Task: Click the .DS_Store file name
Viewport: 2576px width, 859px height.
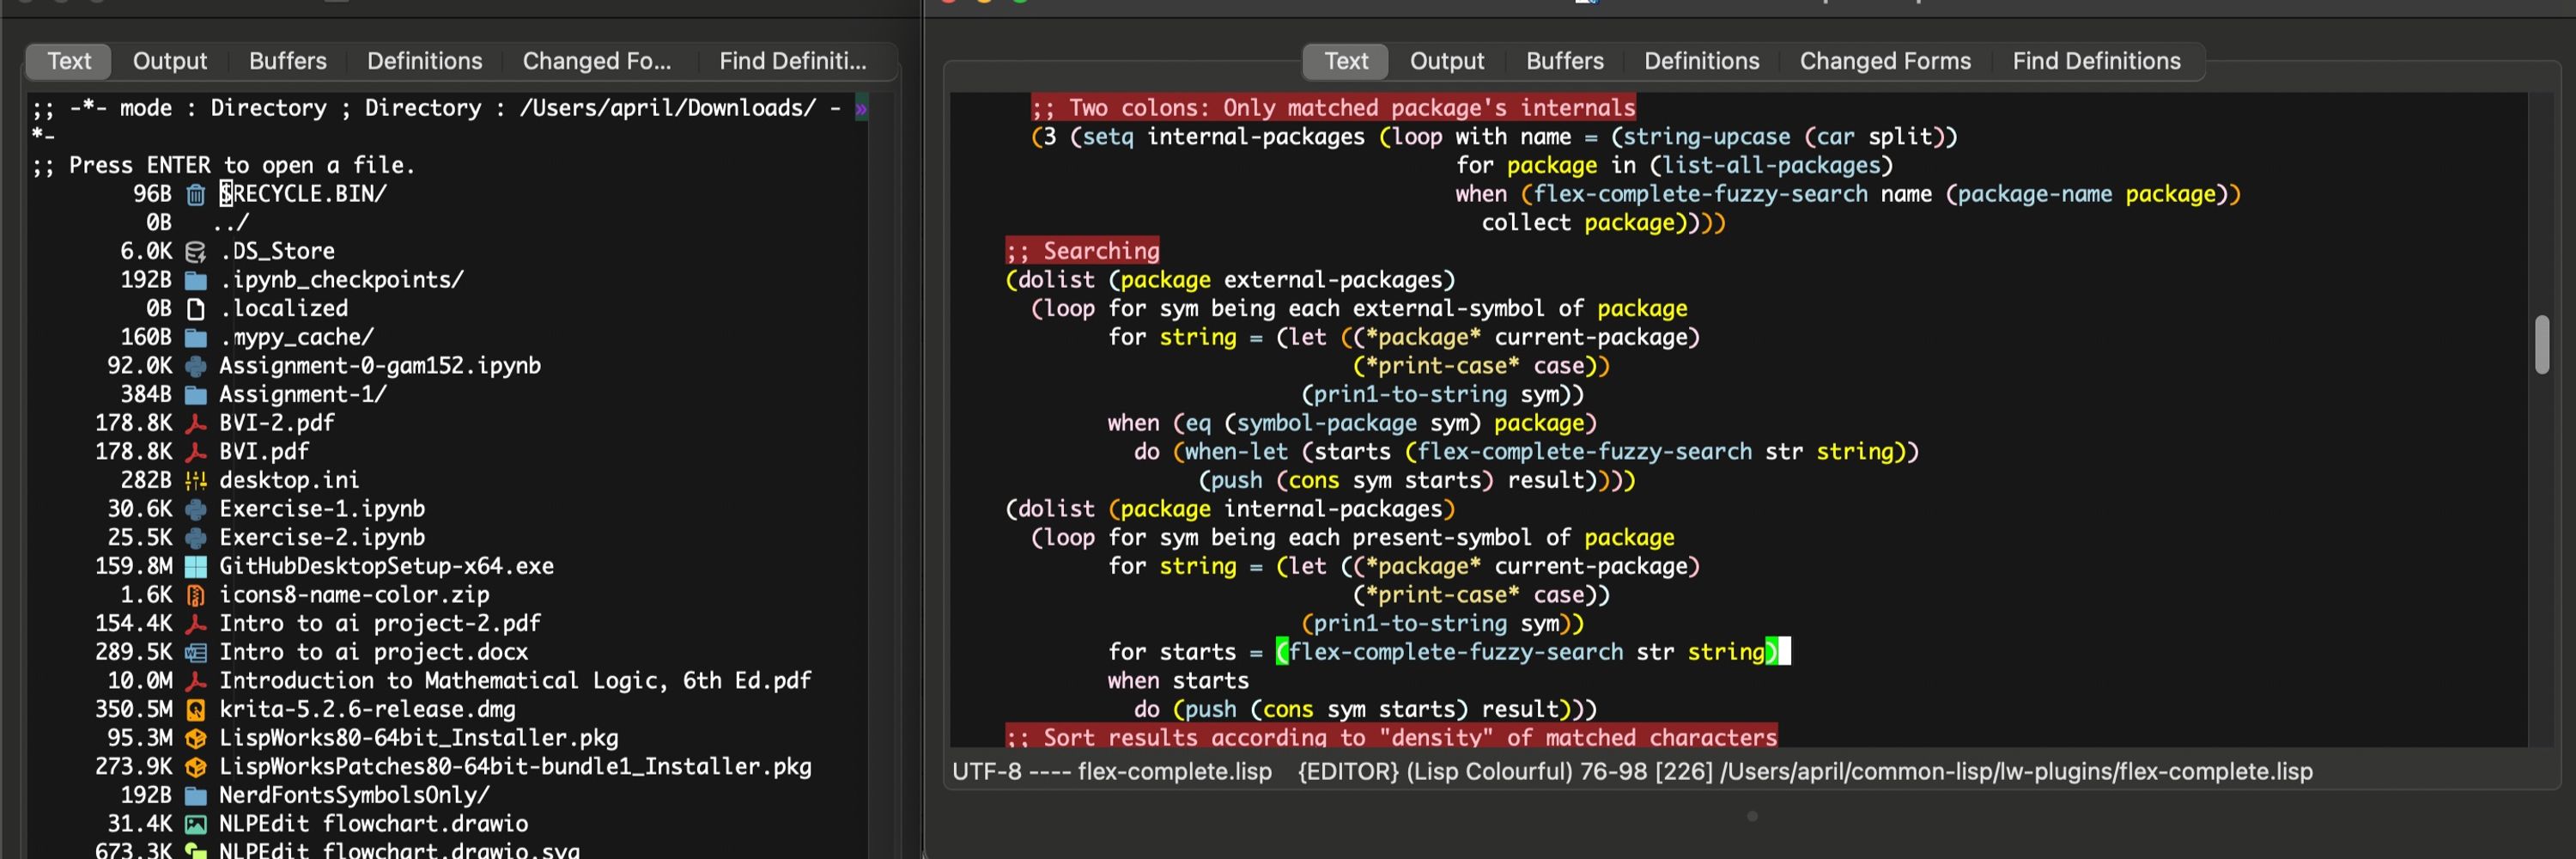Action: pyautogui.click(x=278, y=251)
